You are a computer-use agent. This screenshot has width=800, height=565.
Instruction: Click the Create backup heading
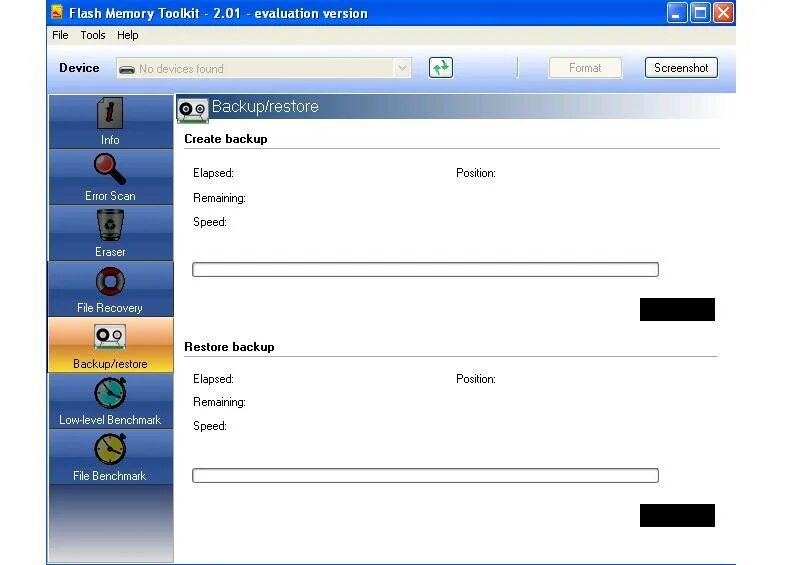pyautogui.click(x=226, y=139)
